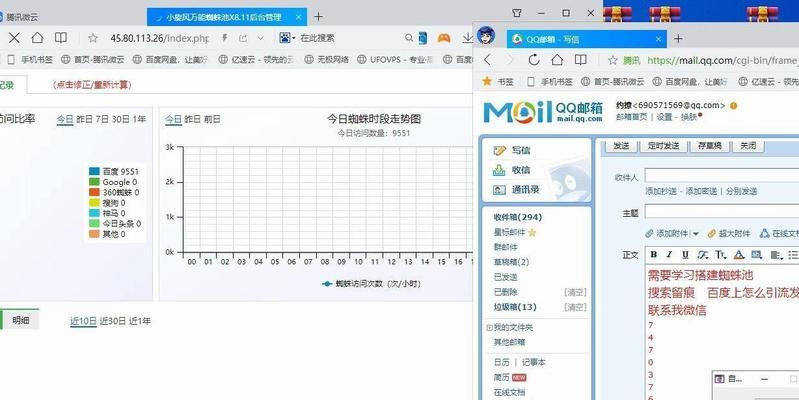This screenshot has width=799, height=400.
Task: Open the orange game controller toolbar icon
Action: (x=444, y=38)
